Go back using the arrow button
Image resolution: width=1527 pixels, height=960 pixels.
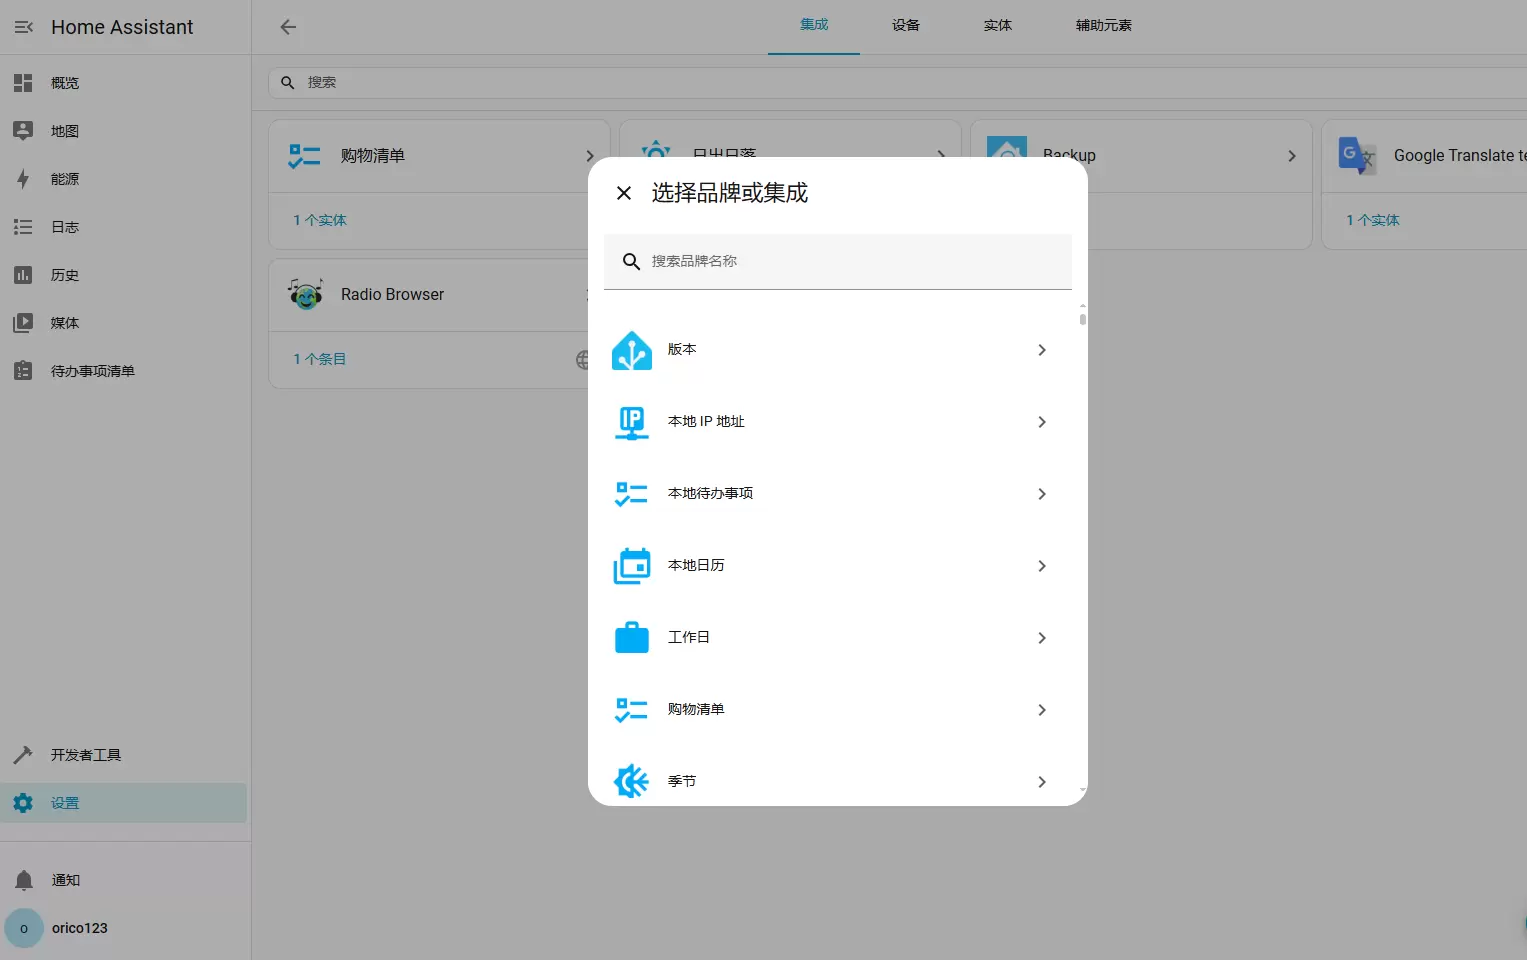tap(288, 27)
